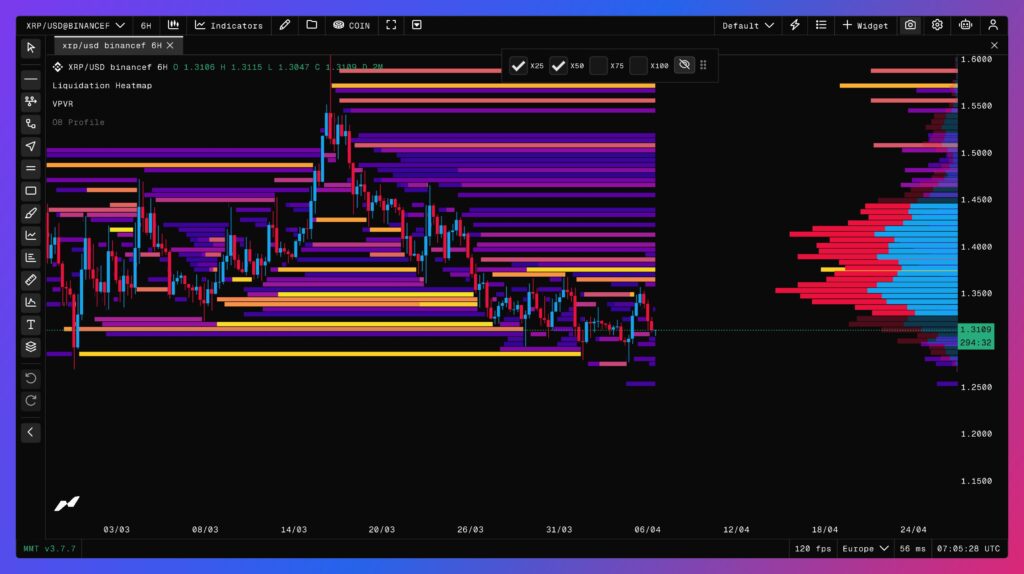
Task: Undo the last drawing action
Action: [x=31, y=378]
